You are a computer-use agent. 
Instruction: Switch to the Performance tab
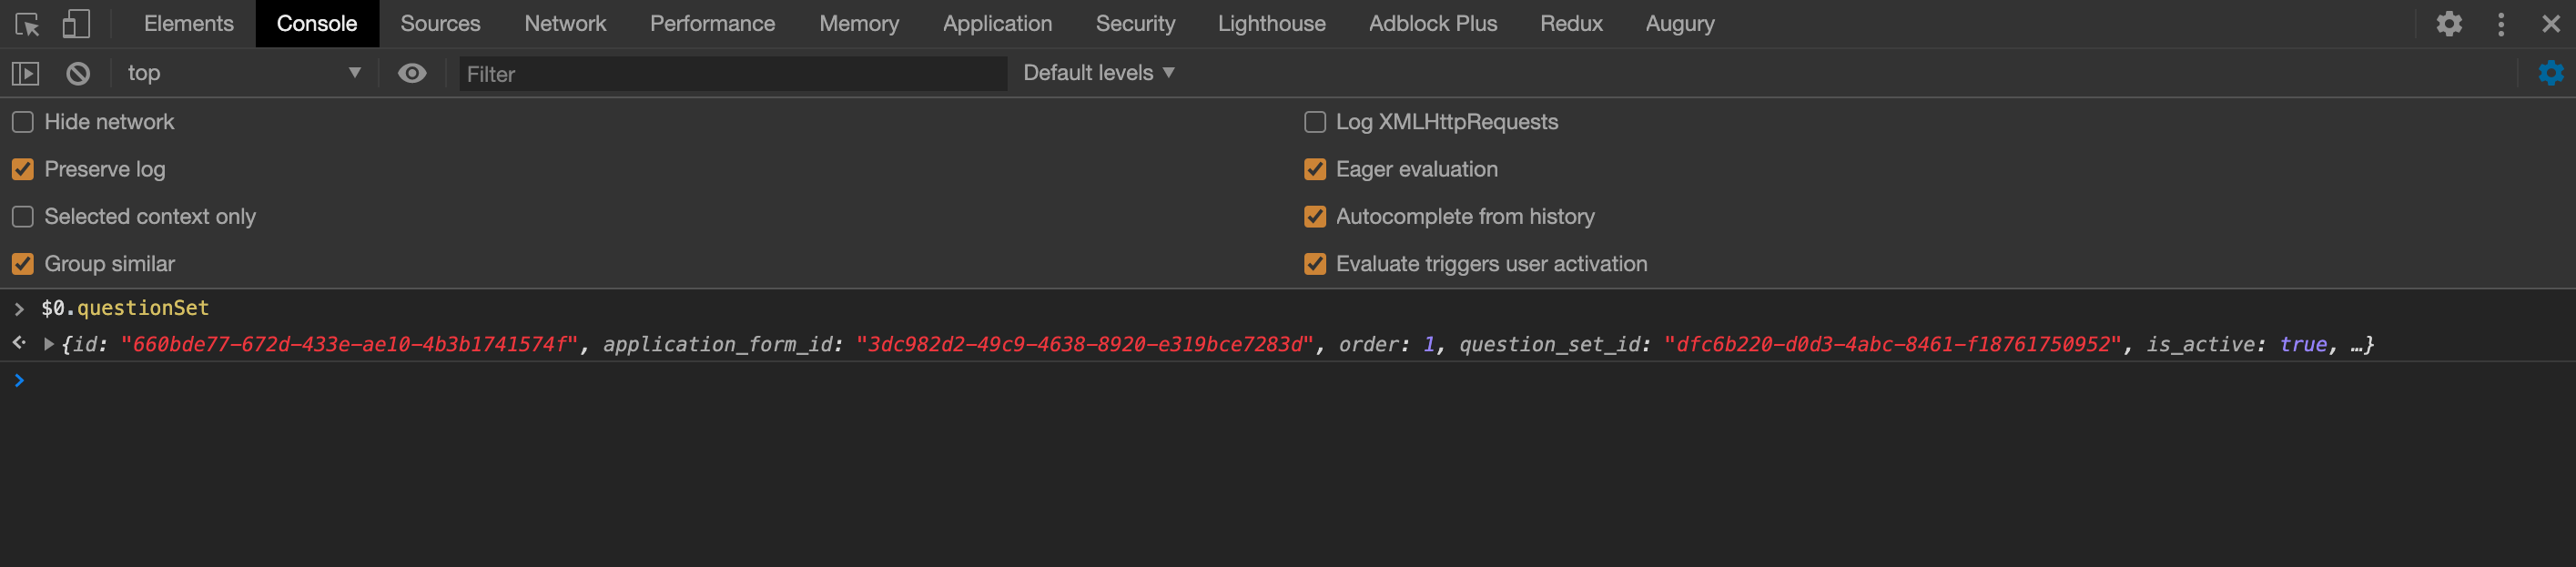(x=712, y=23)
